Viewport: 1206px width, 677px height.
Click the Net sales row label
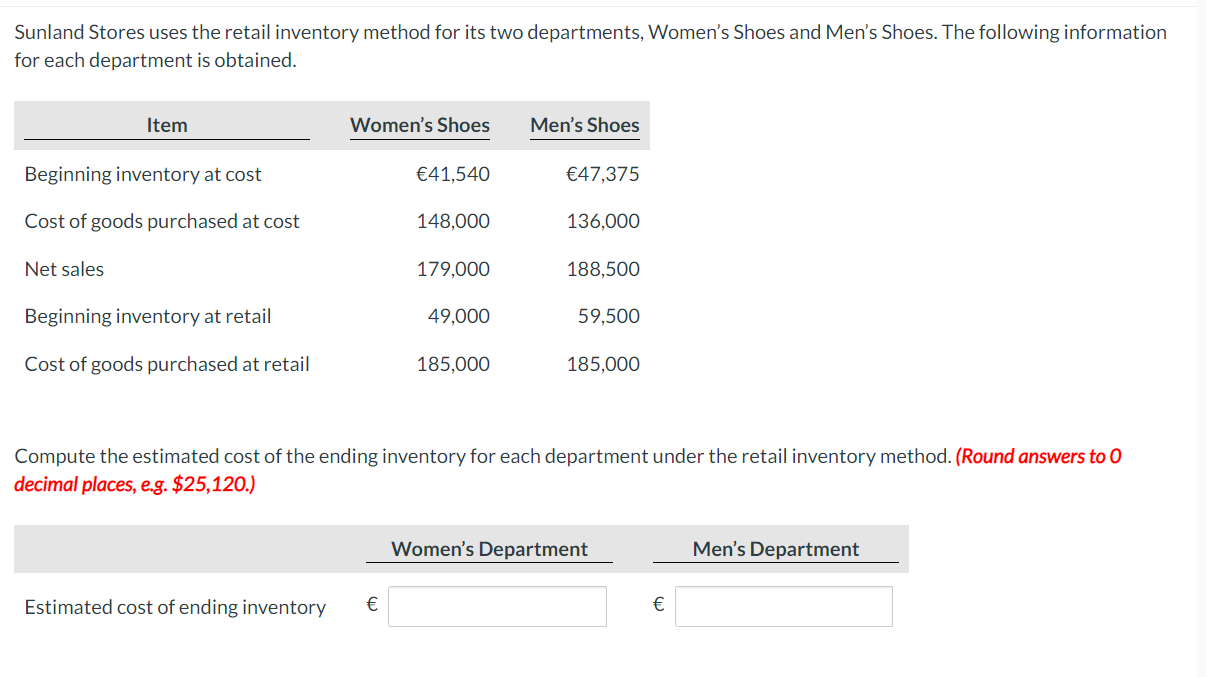point(64,269)
